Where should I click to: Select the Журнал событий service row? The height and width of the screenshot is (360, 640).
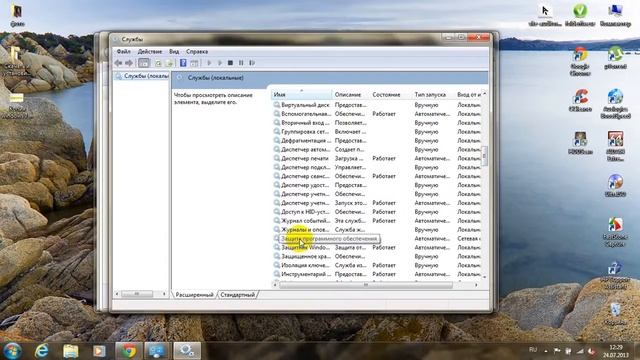(x=377, y=221)
